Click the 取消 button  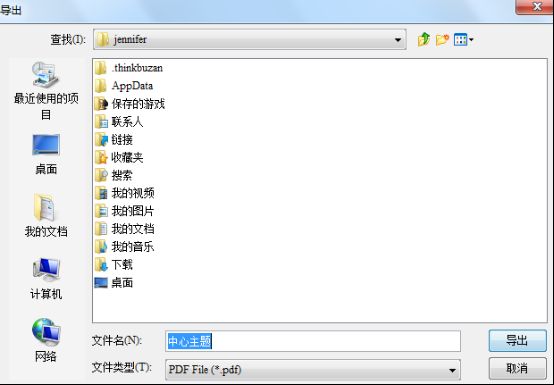[x=518, y=369]
